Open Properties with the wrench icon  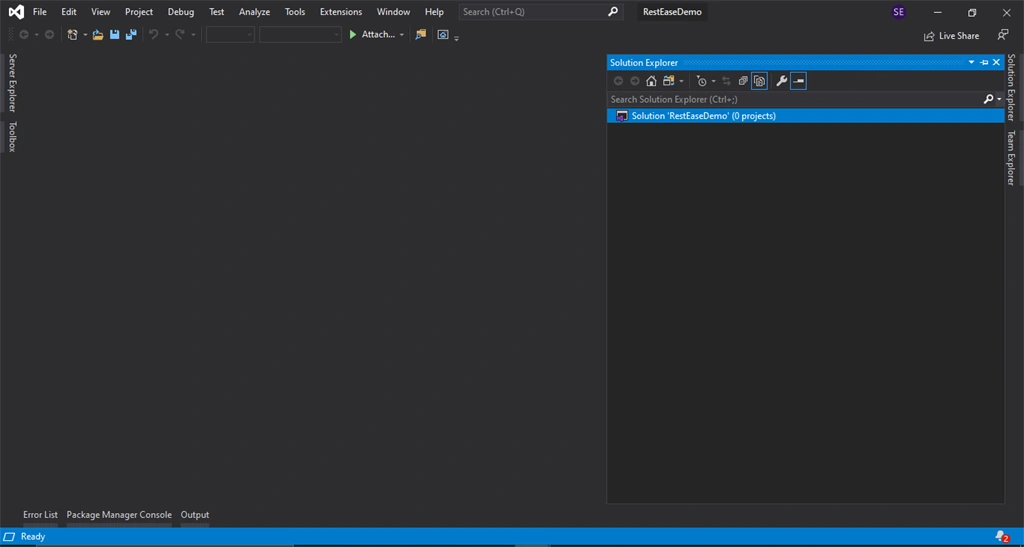[x=781, y=81]
